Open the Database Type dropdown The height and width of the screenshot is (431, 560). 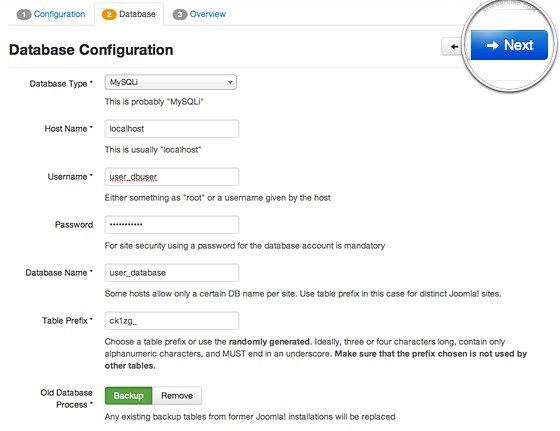tap(171, 82)
